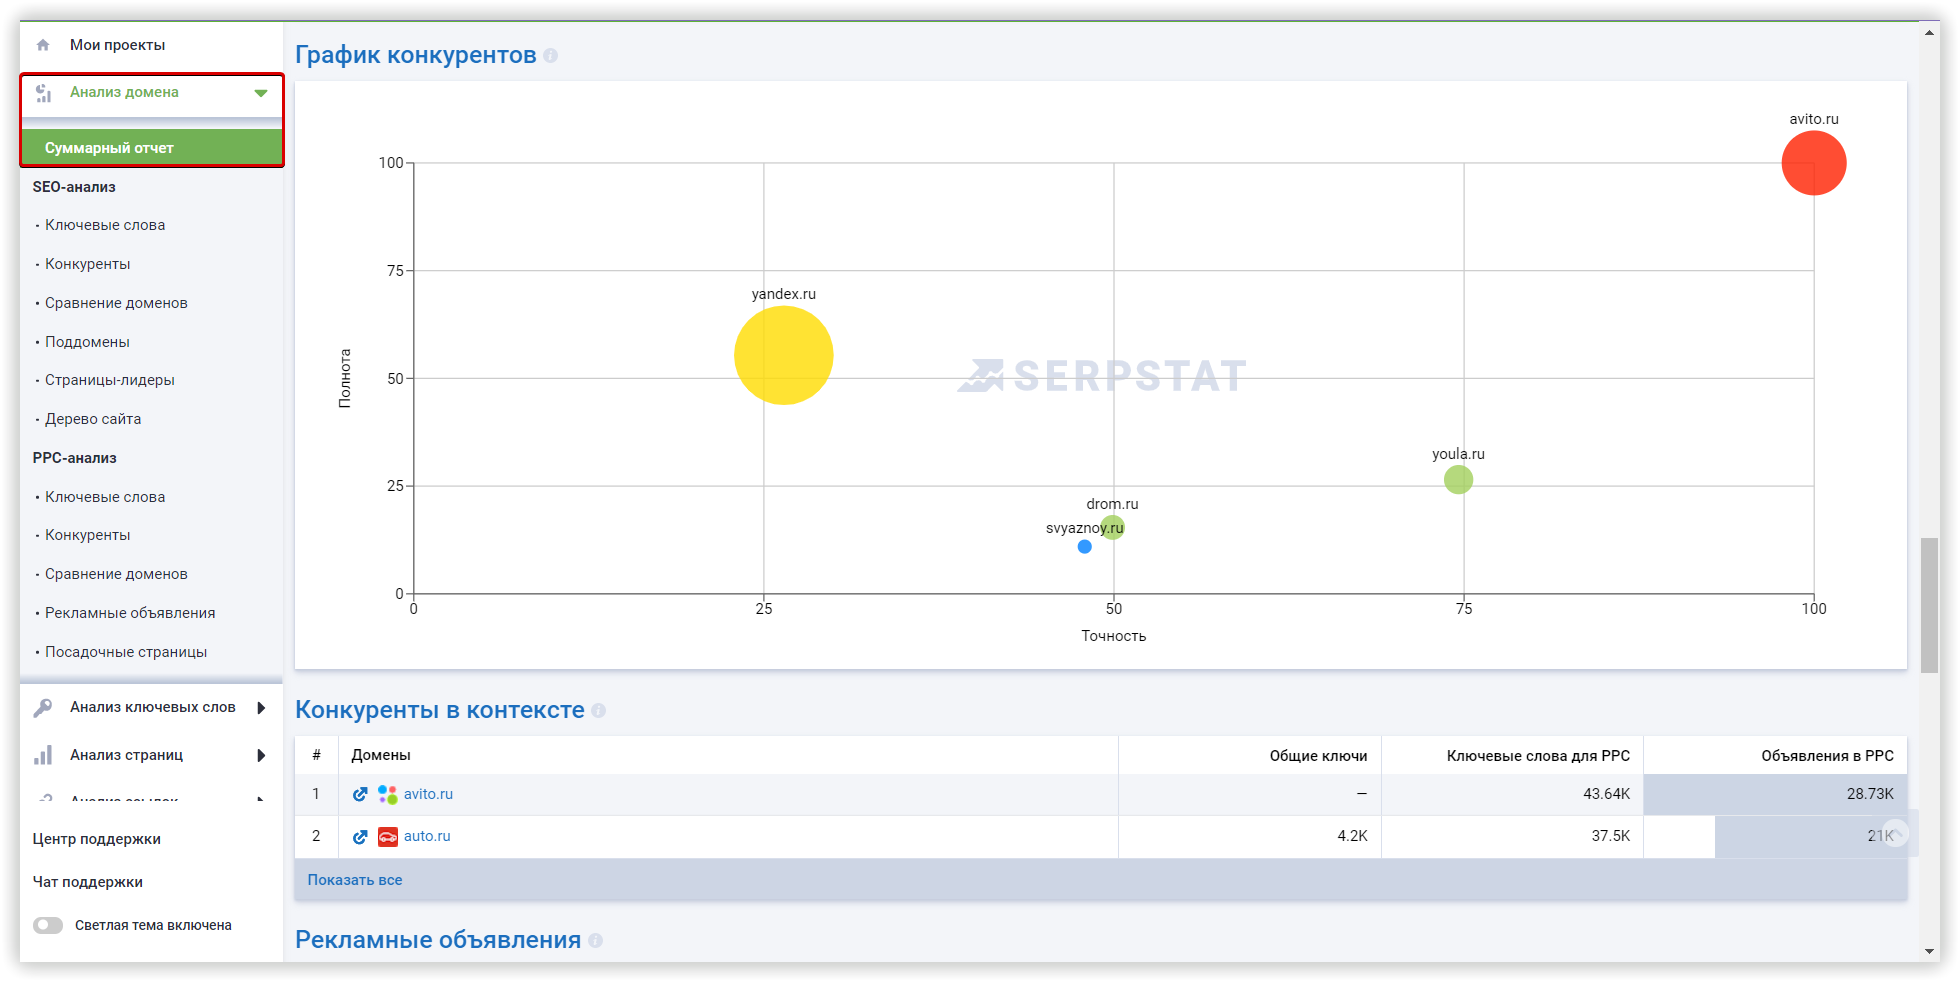Open Посадочные страницы menu item
Viewport: 1960px width, 982px height.
tap(126, 652)
